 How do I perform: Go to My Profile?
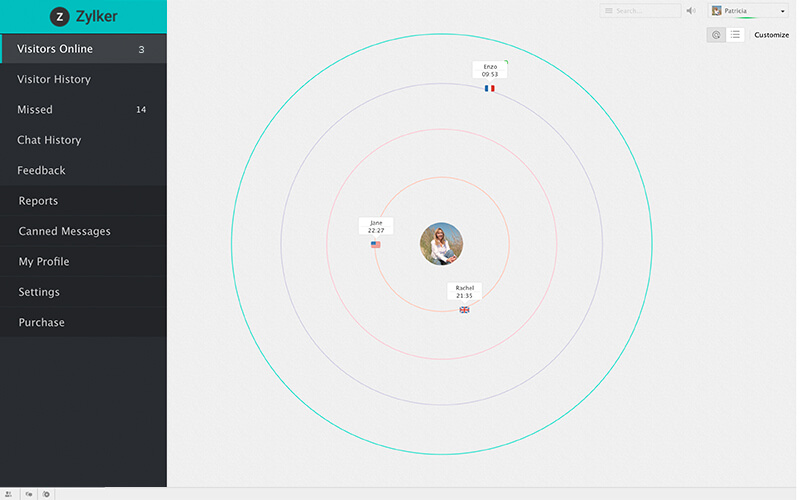(x=83, y=261)
